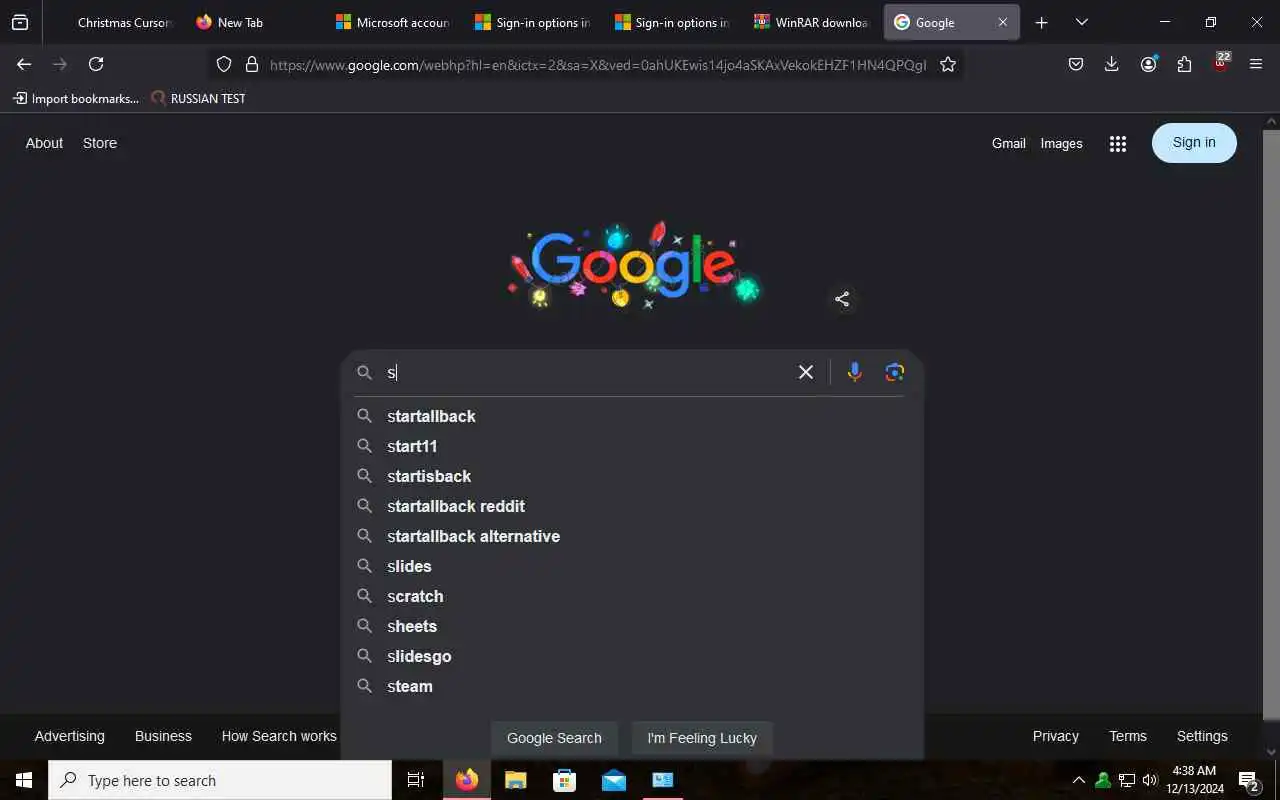Open the RUSSIAN TEST bookmark
1280x800 pixels.
[198, 98]
